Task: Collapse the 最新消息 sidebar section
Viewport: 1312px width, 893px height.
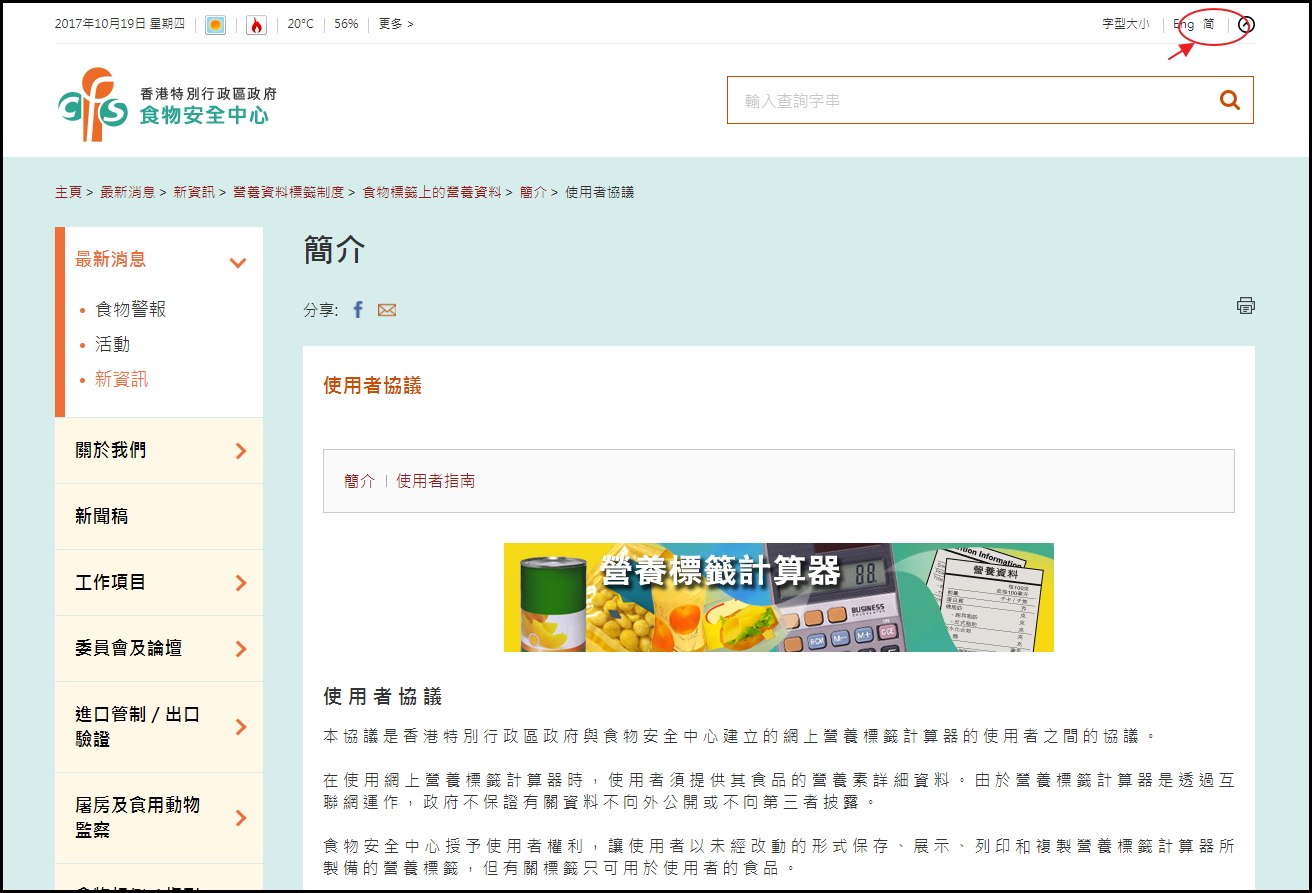Action: tap(238, 263)
